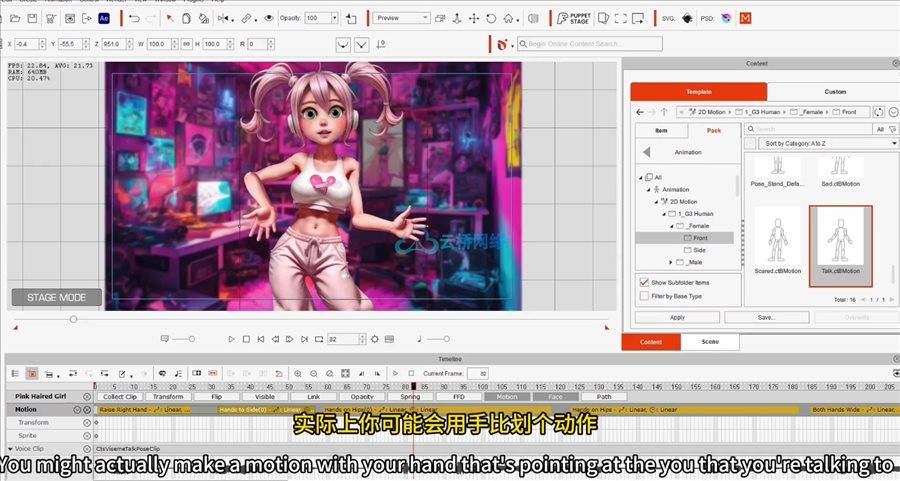Click the Begin Online Content Search field
The image size is (900, 481).
coord(590,44)
